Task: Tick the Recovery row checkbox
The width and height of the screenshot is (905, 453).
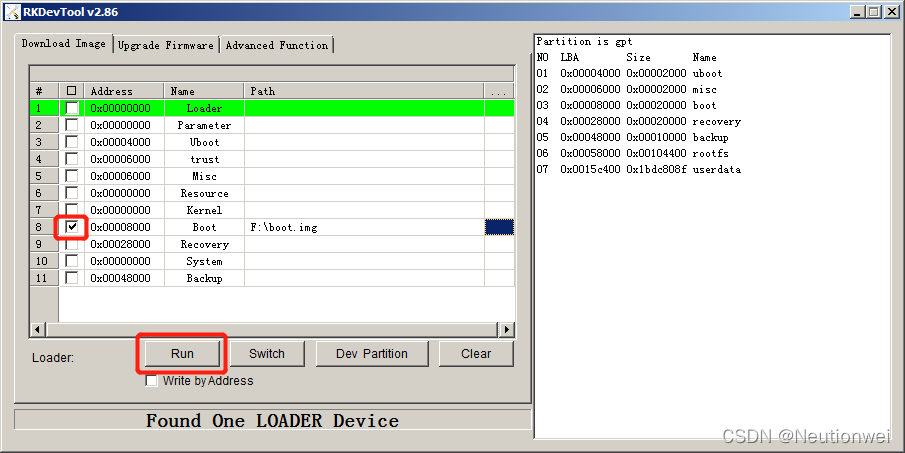Action: point(72,244)
